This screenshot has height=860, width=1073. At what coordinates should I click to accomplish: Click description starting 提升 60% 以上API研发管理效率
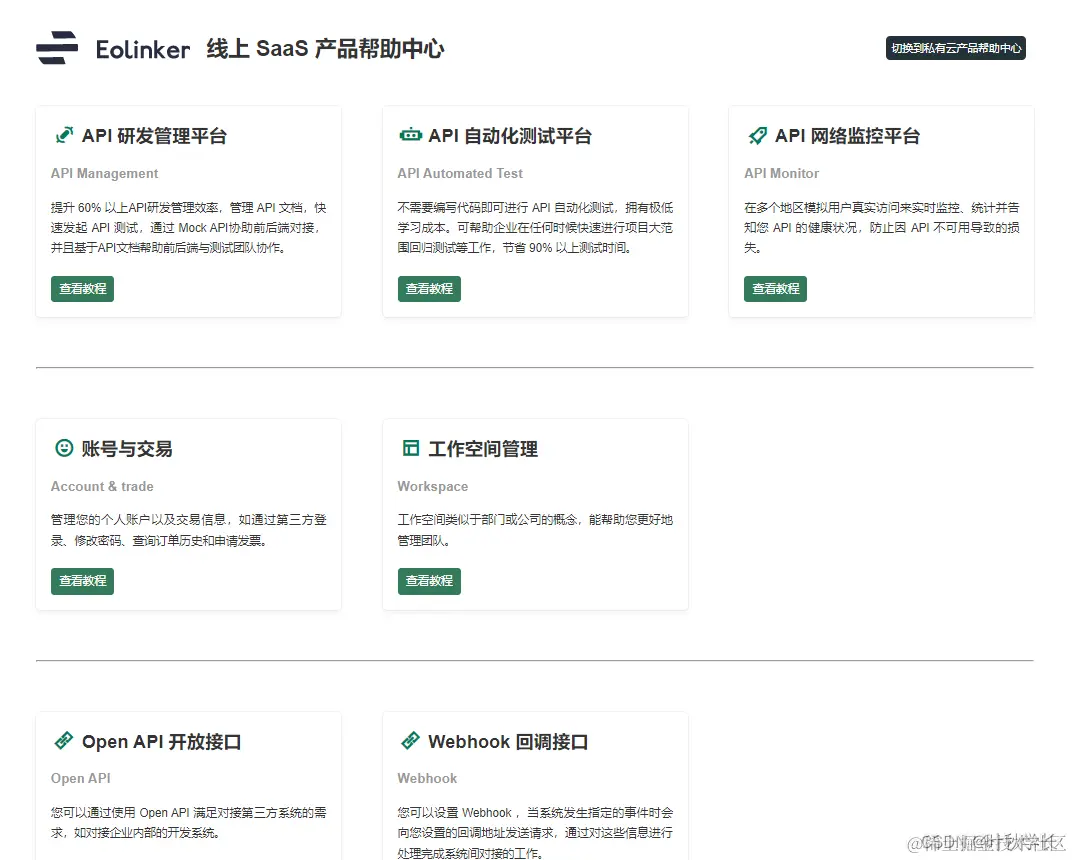tap(188, 228)
